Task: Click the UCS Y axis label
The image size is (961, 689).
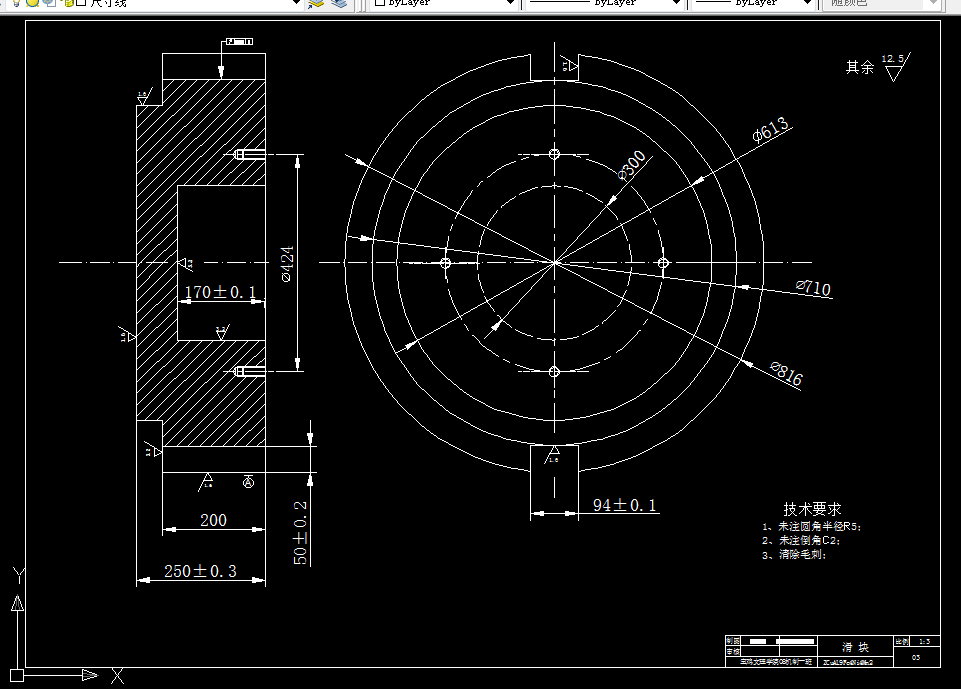Action: point(18,576)
